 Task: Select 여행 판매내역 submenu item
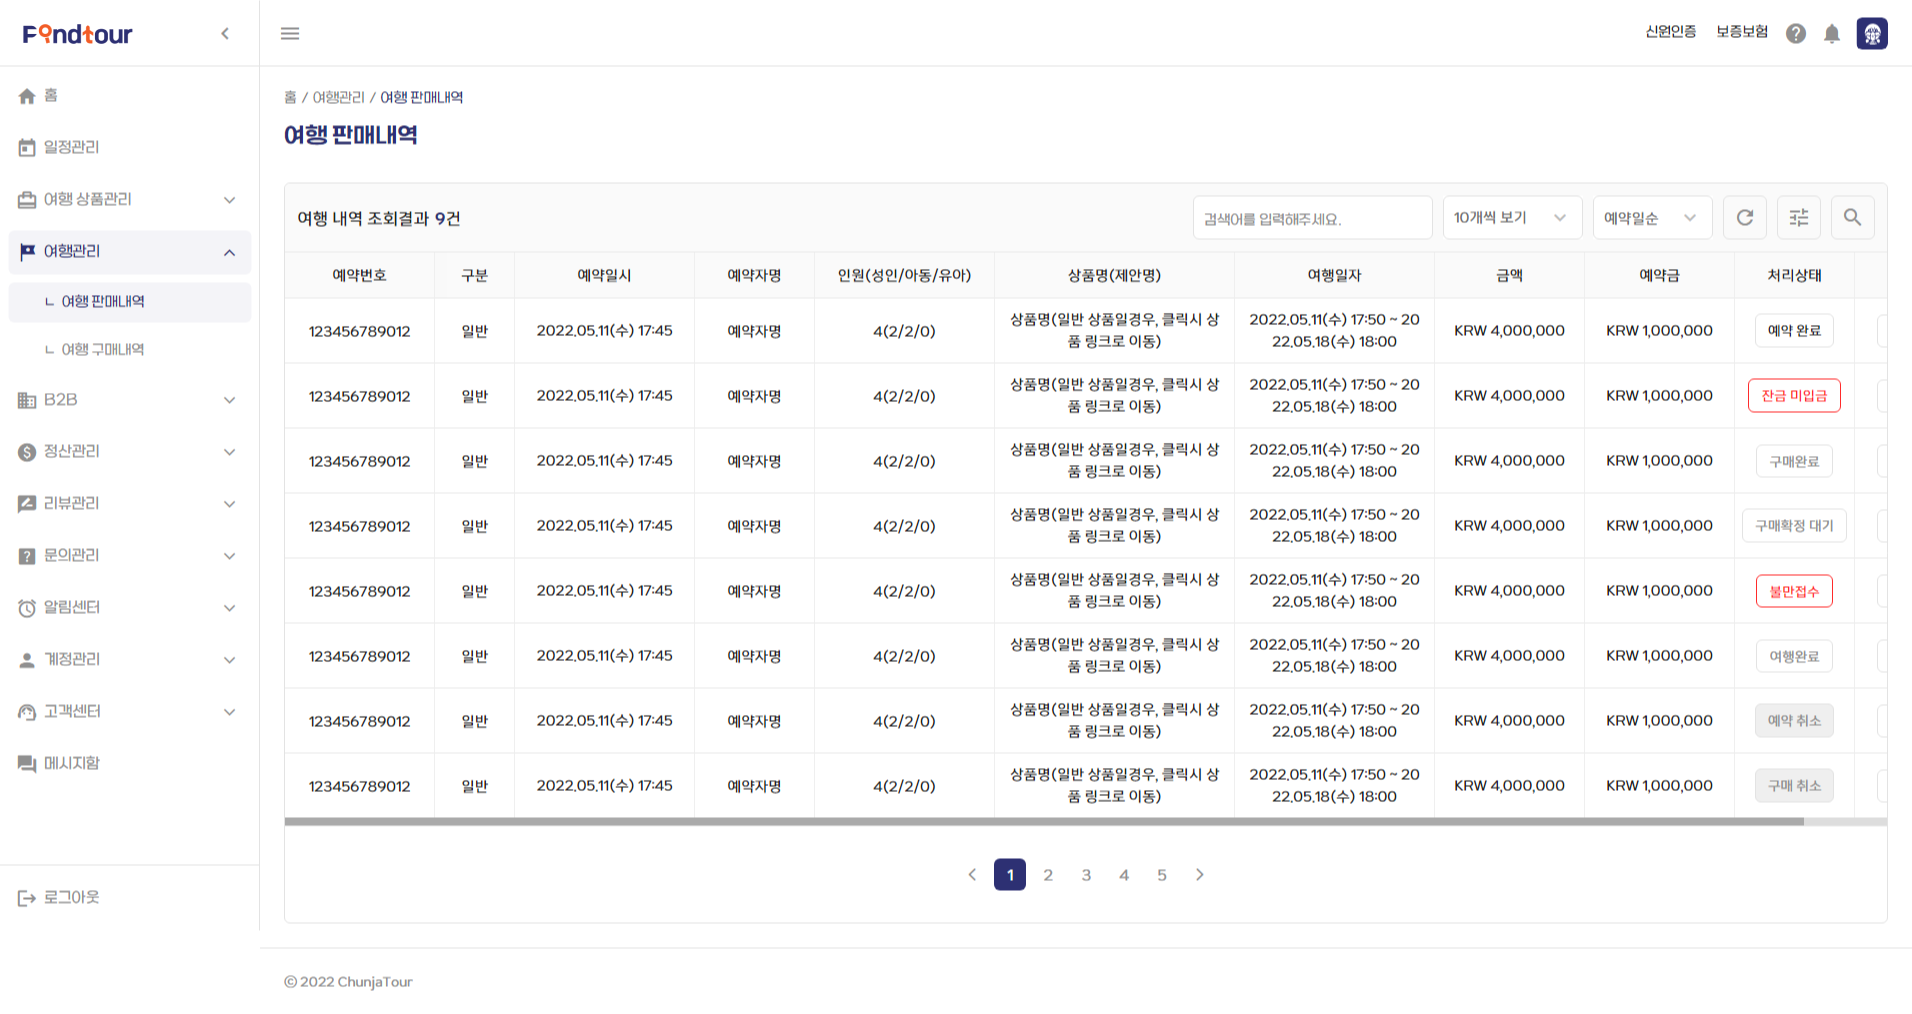click(x=130, y=302)
